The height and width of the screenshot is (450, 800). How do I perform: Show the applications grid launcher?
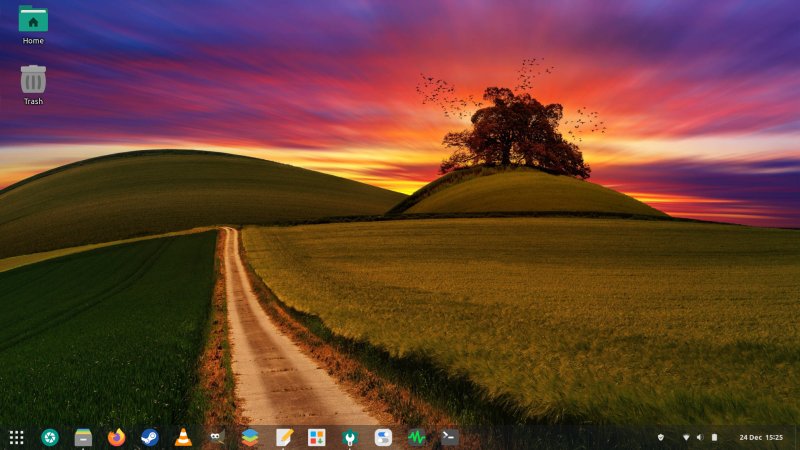click(x=16, y=437)
